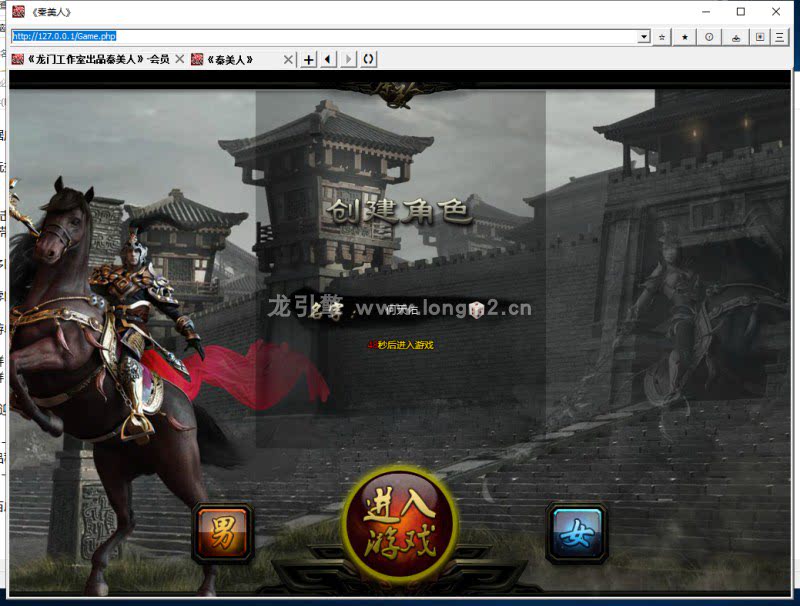This screenshot has height=606, width=800.
Task: Click the 秒后进入游戏 countdown text
Action: point(401,345)
